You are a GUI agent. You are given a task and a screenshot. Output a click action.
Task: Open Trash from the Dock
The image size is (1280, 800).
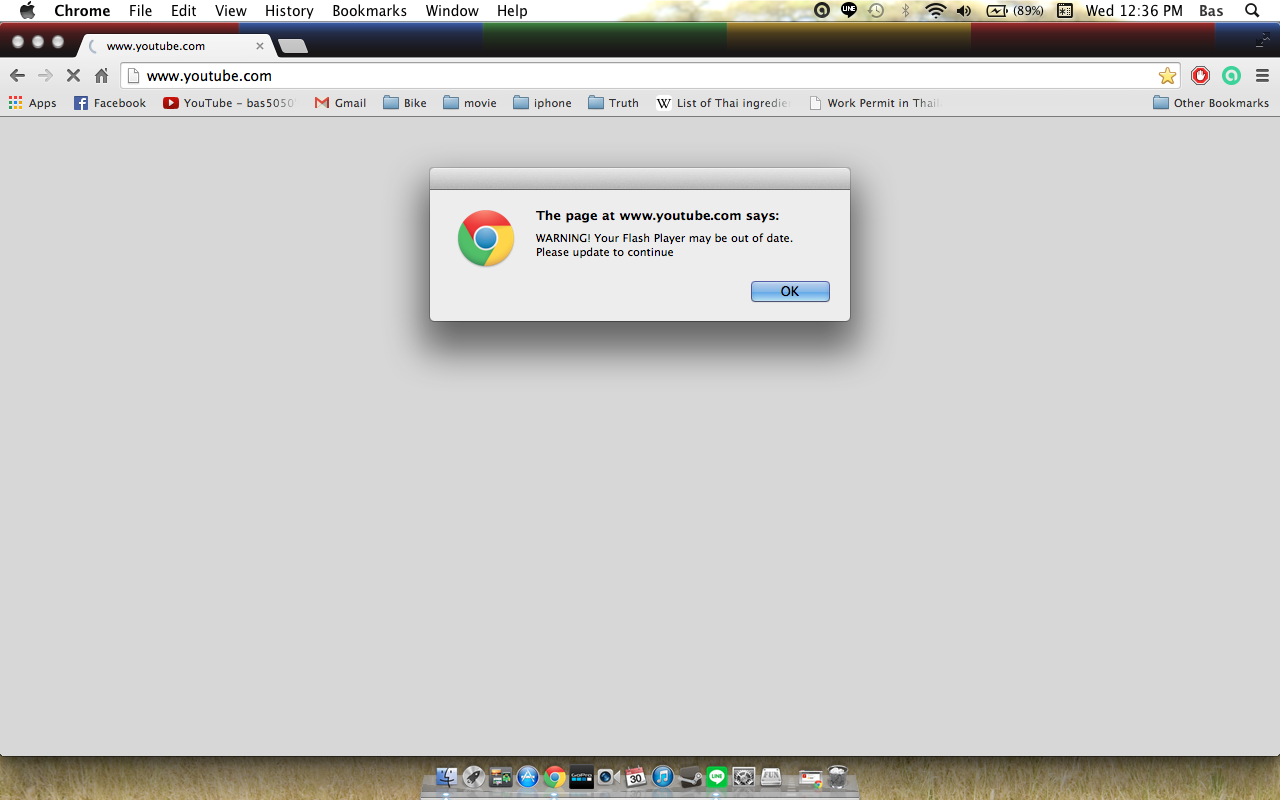(x=838, y=777)
